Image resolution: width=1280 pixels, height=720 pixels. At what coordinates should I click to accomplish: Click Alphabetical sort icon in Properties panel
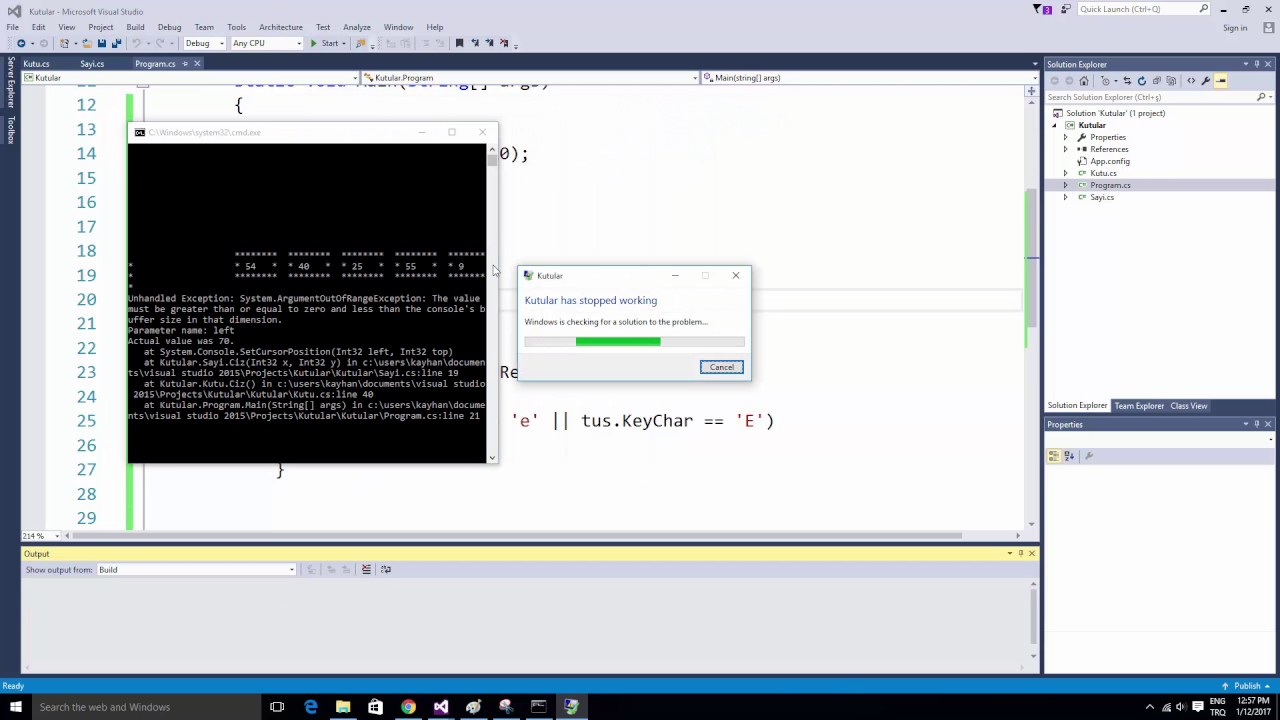click(1068, 456)
